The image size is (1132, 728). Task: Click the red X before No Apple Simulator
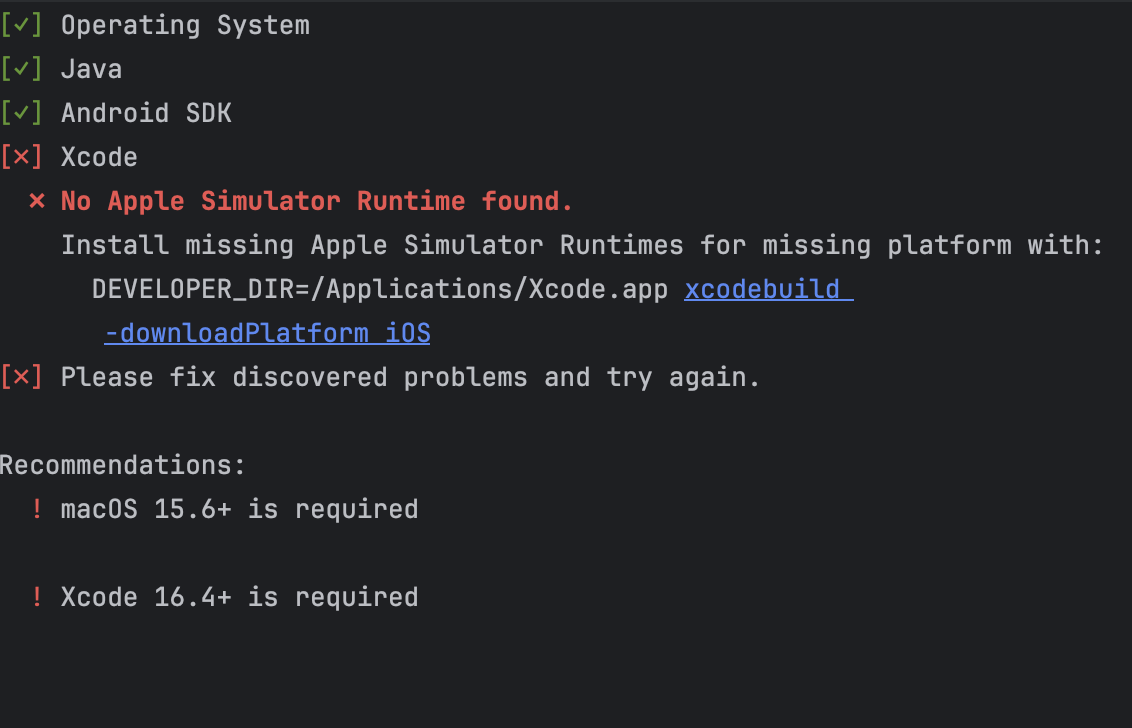[37, 202]
